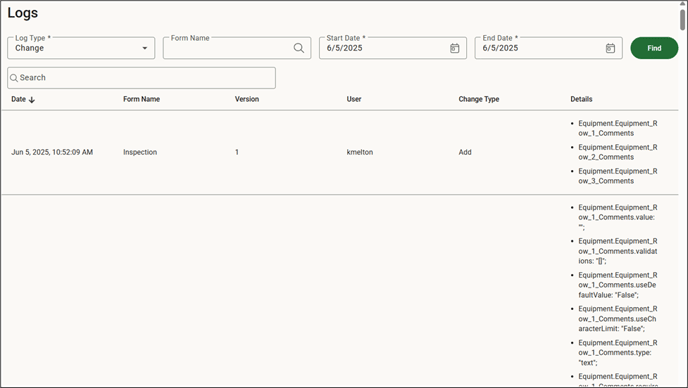The image size is (688, 388).
Task: Open the End Date calendar picker
Action: [610, 48]
